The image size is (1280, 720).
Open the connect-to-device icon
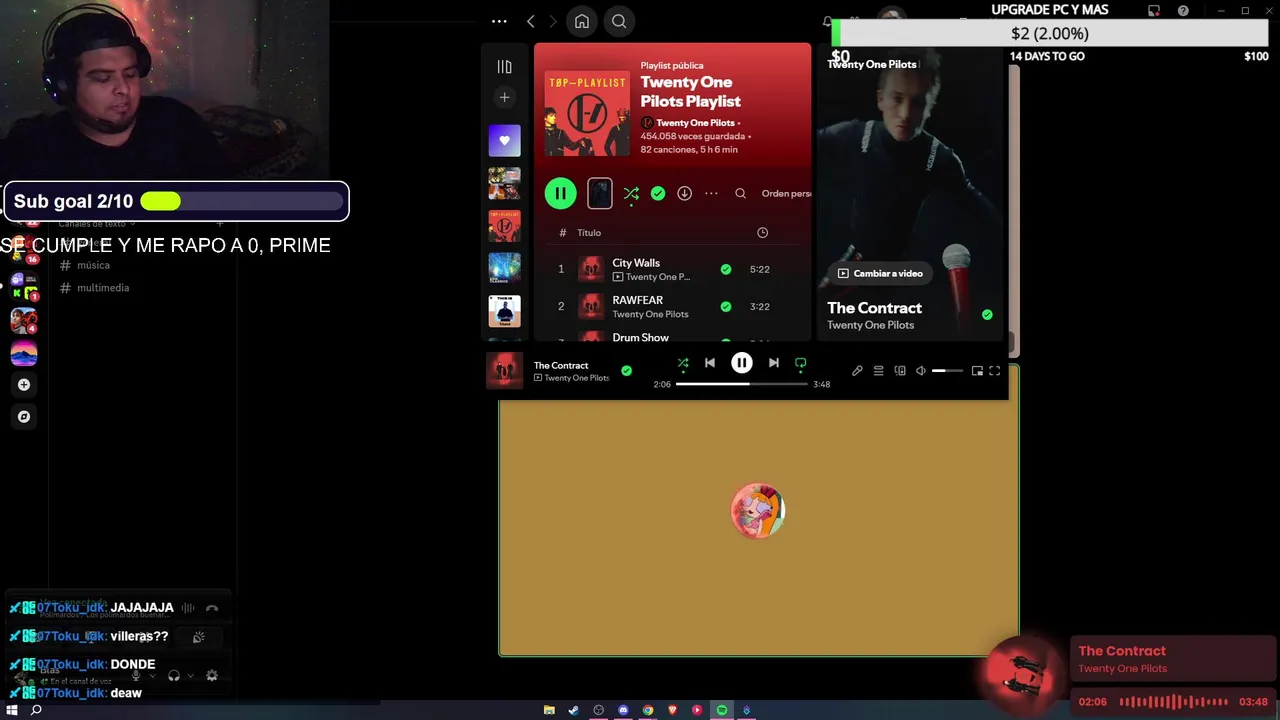(900, 370)
